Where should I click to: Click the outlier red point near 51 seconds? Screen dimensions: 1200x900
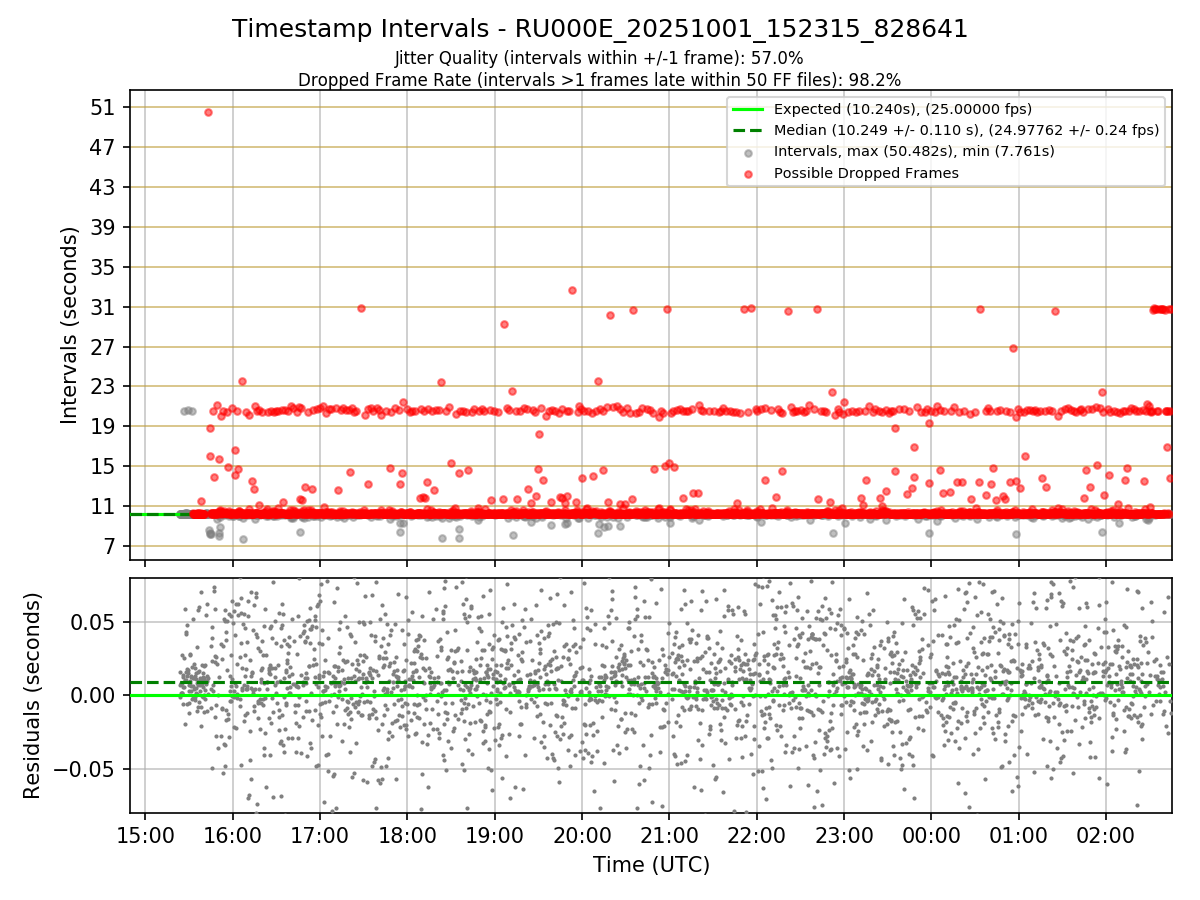tap(208, 112)
